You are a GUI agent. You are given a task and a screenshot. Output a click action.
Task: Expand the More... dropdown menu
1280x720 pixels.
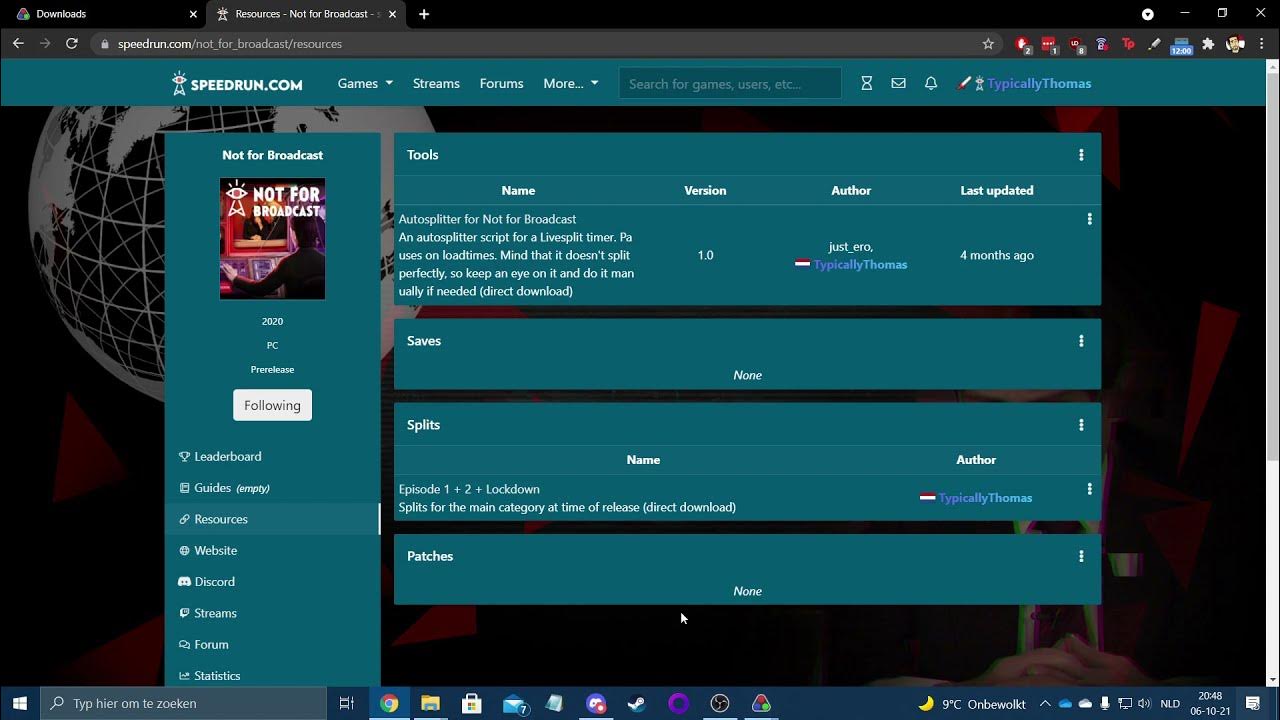click(571, 84)
